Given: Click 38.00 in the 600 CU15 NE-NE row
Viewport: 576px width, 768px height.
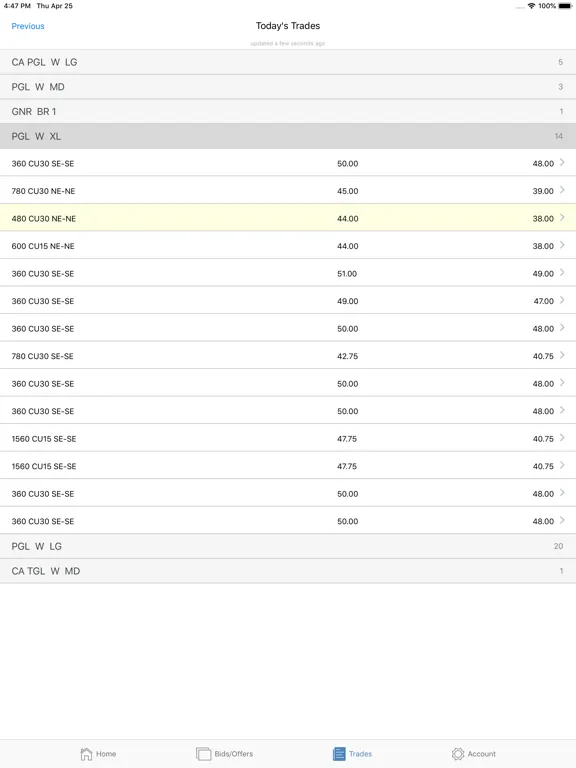Looking at the screenshot, I should pyautogui.click(x=543, y=246).
